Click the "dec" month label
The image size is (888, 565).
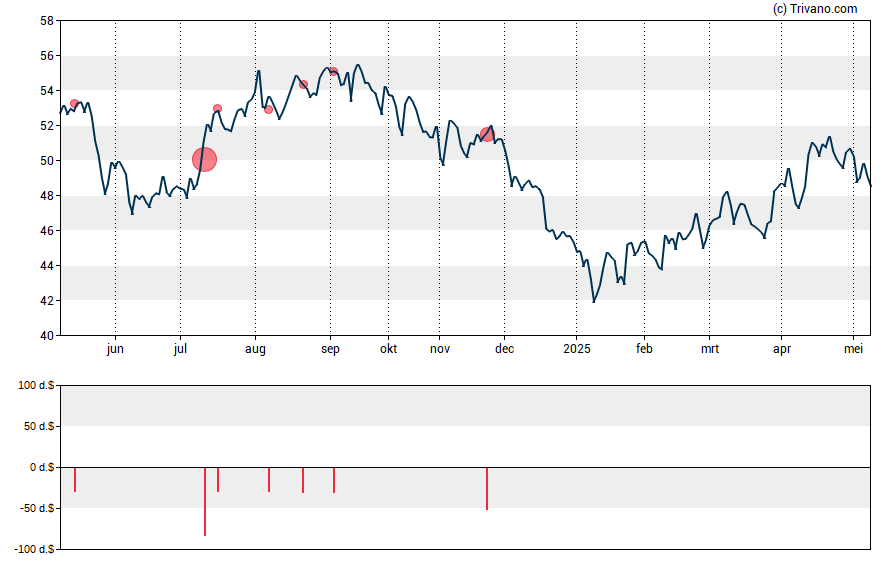coord(505,349)
